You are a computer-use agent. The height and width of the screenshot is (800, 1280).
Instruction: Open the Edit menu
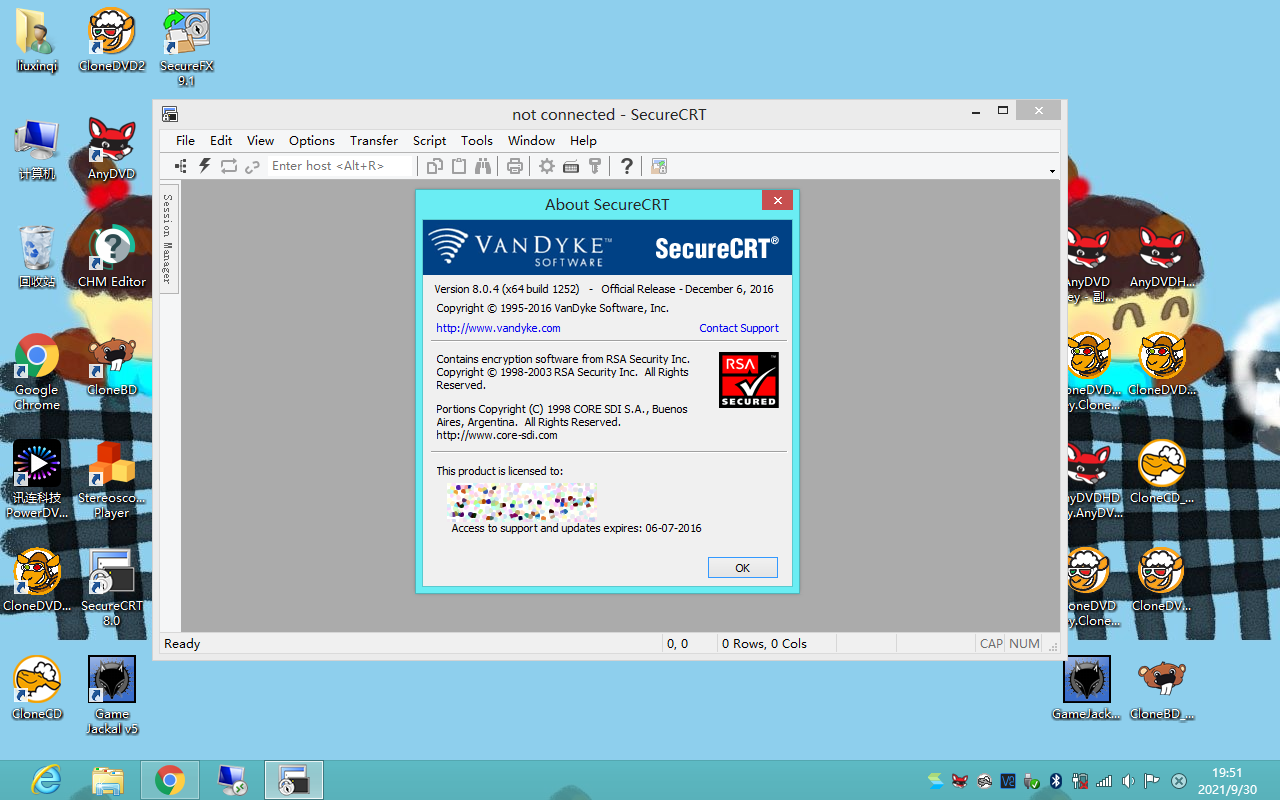(221, 140)
